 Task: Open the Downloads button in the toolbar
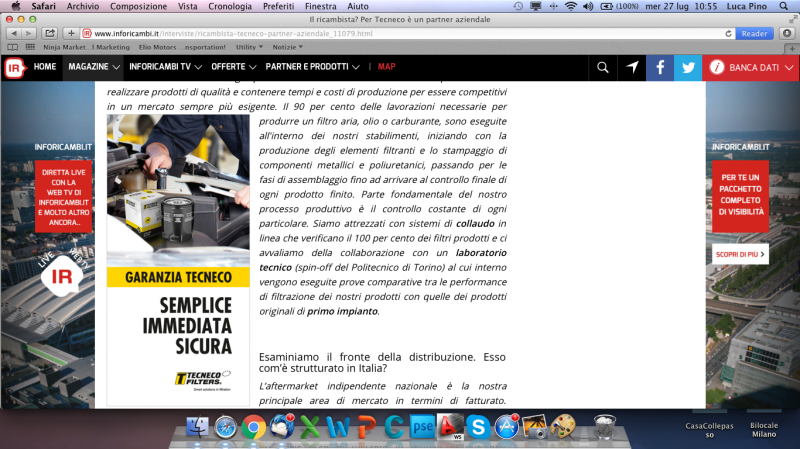(787, 33)
